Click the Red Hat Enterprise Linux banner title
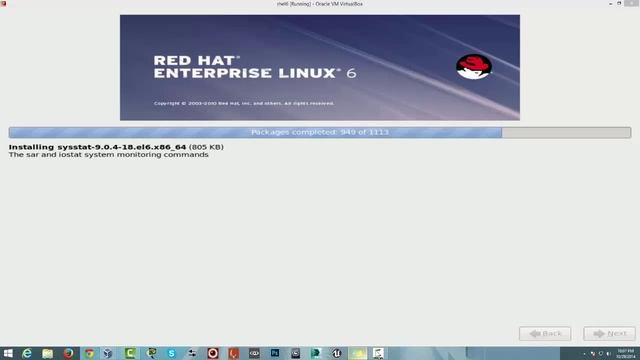 pyautogui.click(x=255, y=67)
